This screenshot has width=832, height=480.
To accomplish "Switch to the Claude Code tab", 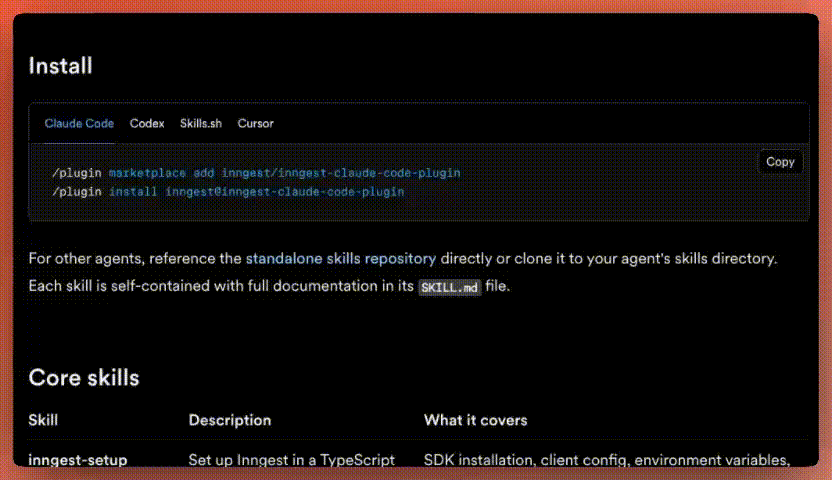I will pyautogui.click(x=79, y=124).
